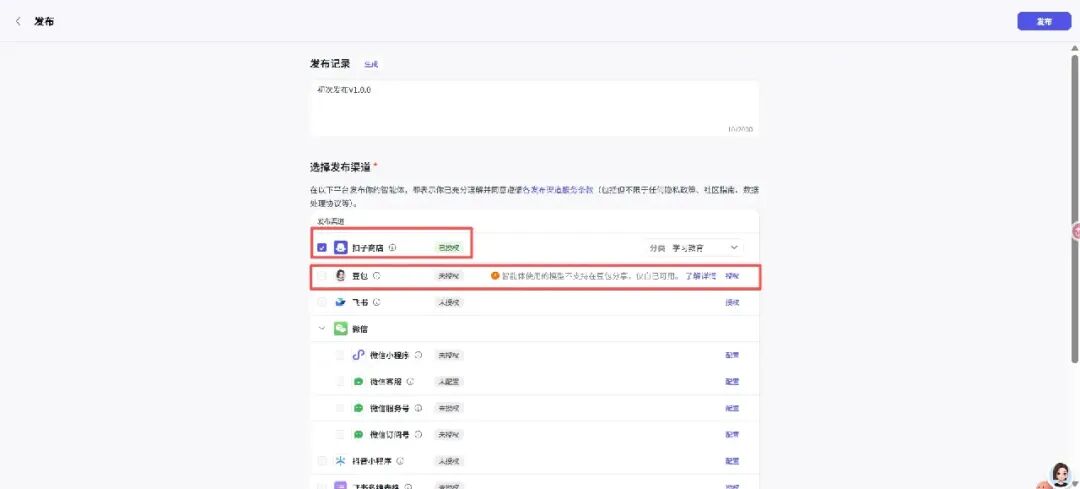
Task: Click the green 微信 logo icon
Action: click(x=340, y=329)
